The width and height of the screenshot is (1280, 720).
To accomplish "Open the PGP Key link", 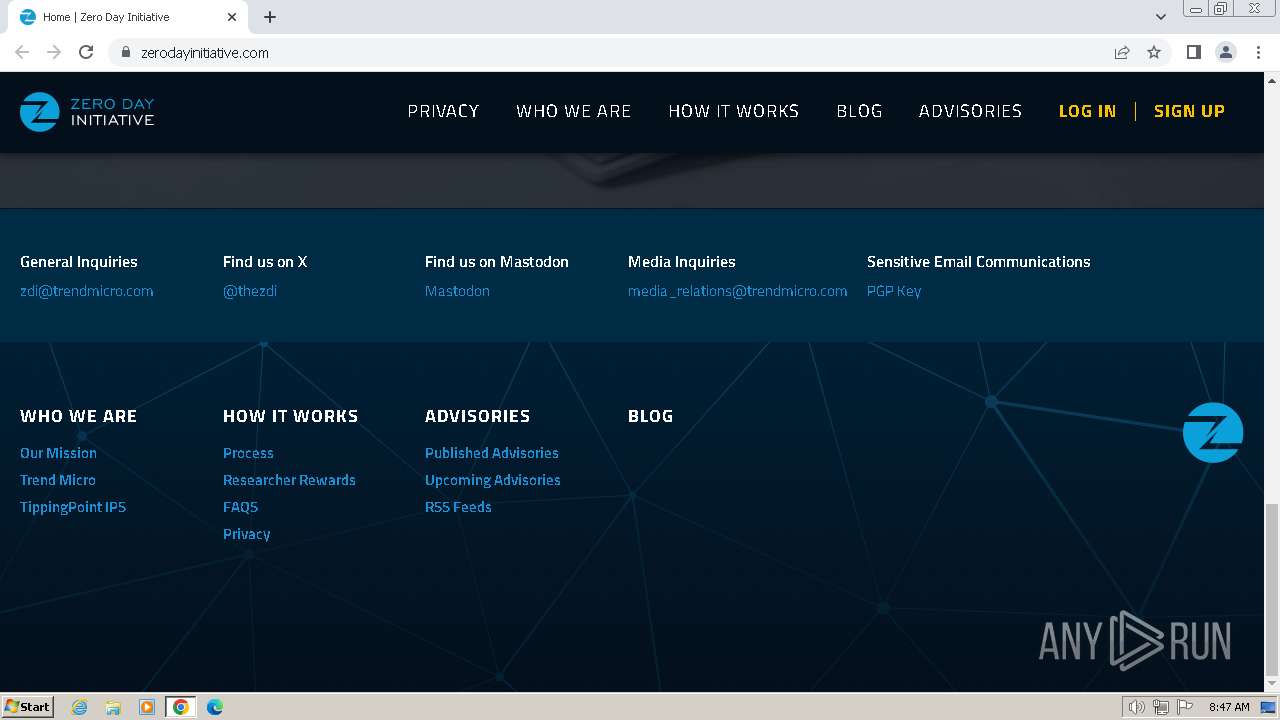I will pos(894,291).
